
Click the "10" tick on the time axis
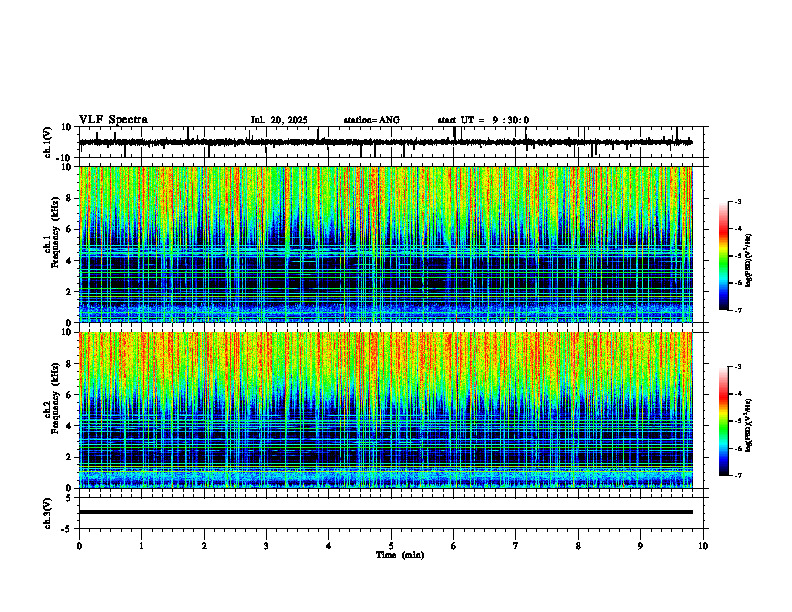point(703,546)
